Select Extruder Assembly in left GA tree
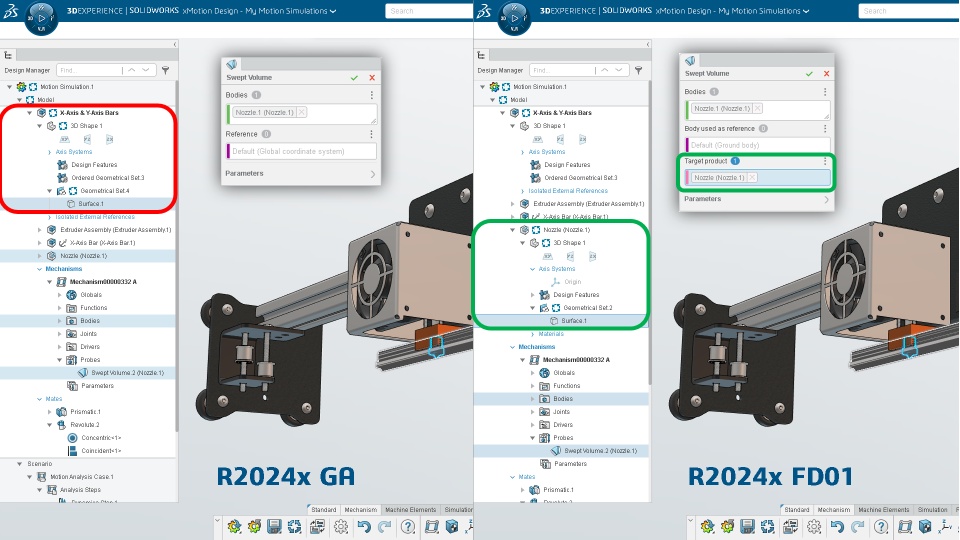Image resolution: width=960 pixels, height=540 pixels. click(x=116, y=230)
